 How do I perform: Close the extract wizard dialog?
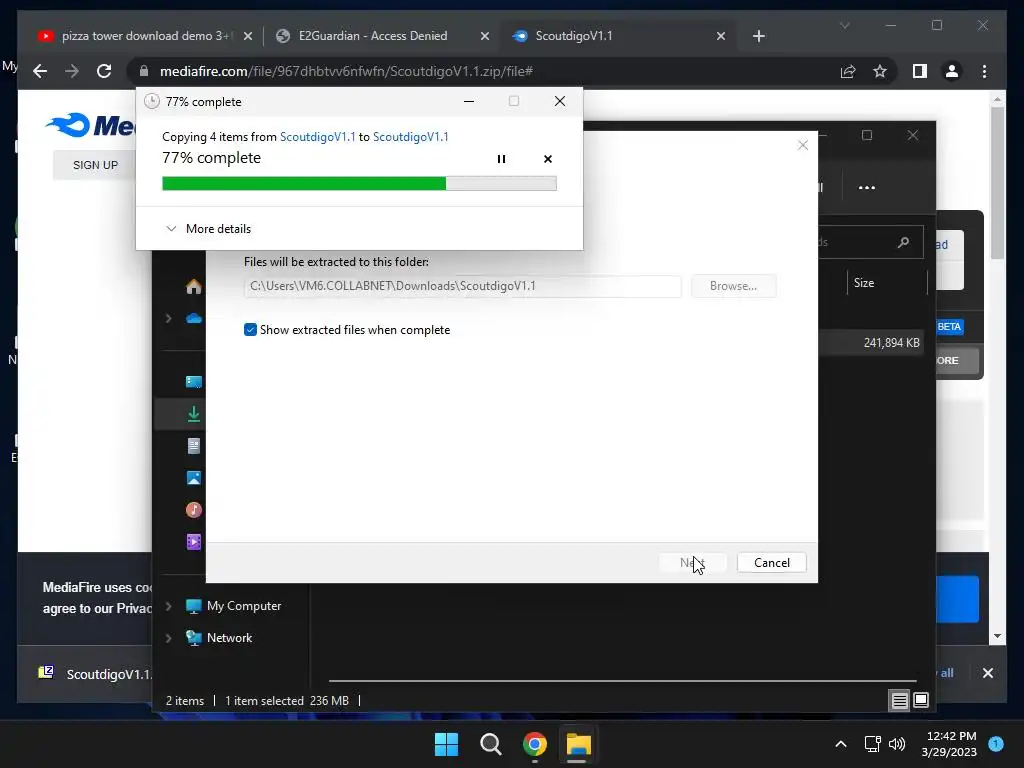[803, 145]
